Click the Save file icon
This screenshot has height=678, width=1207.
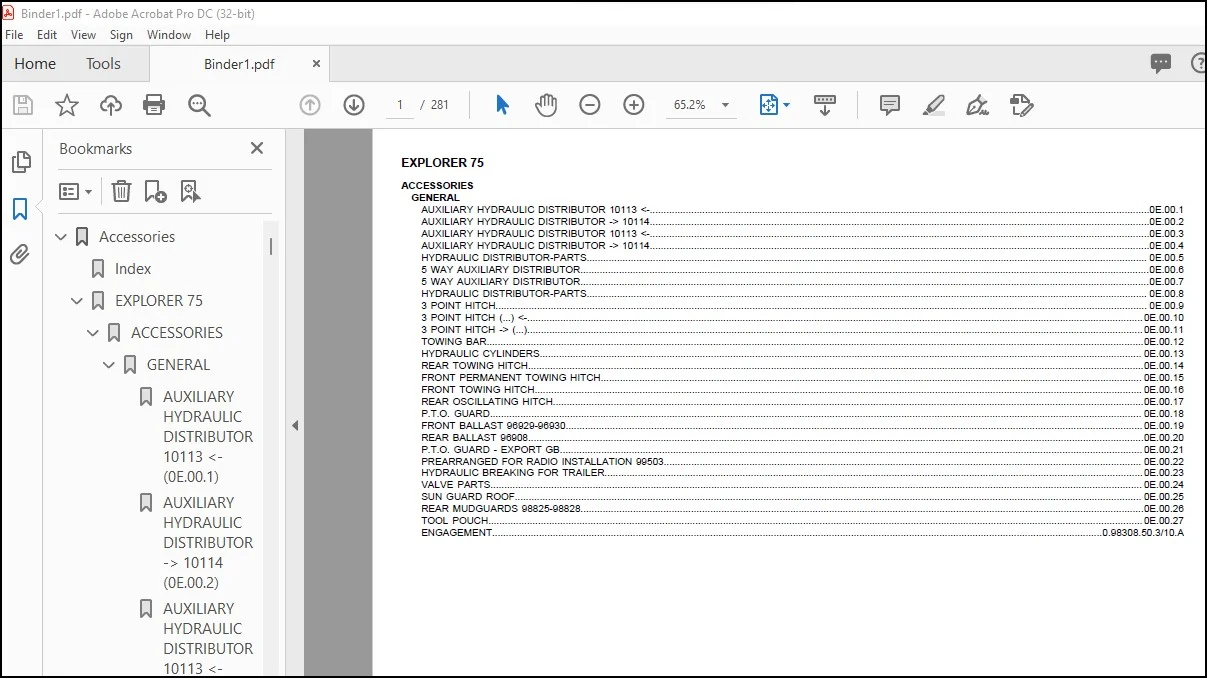pyautogui.click(x=23, y=105)
